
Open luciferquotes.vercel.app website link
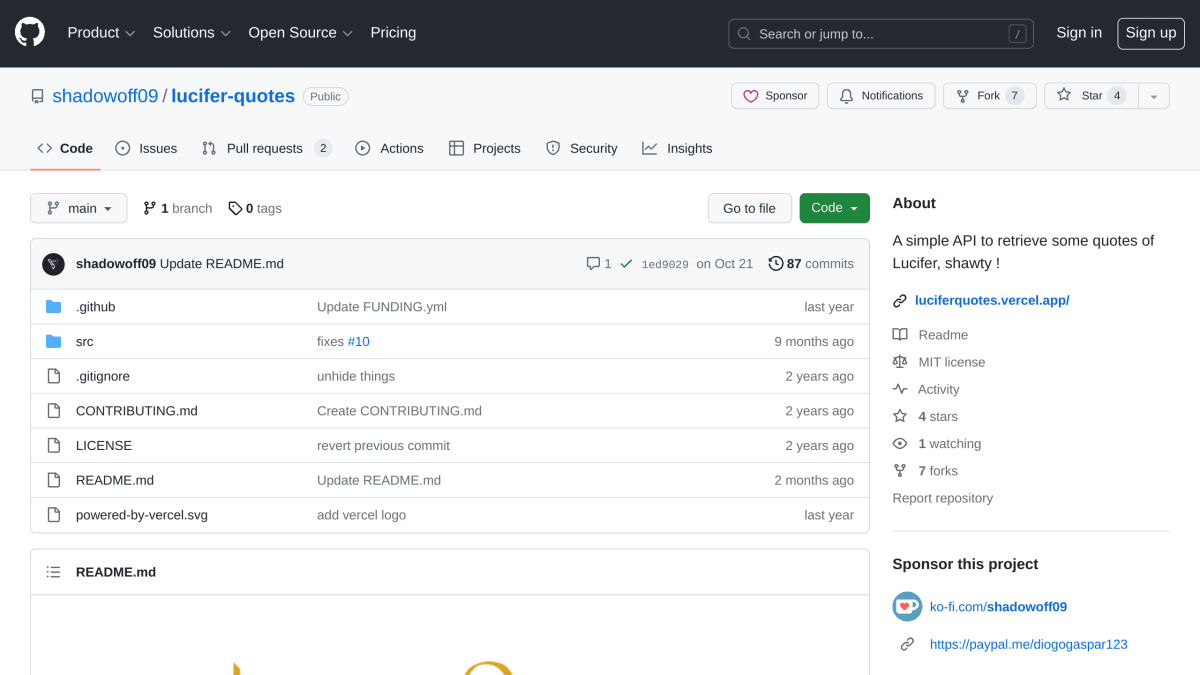(x=992, y=300)
